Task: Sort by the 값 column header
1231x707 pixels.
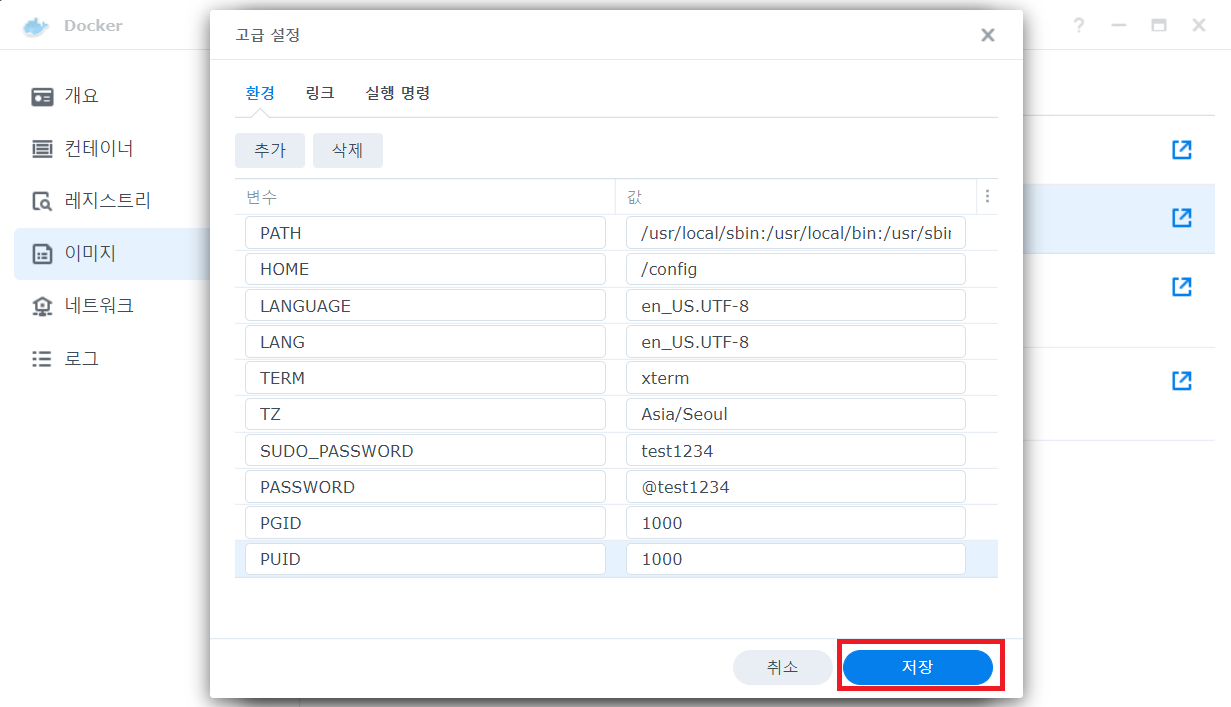Action: [796, 197]
